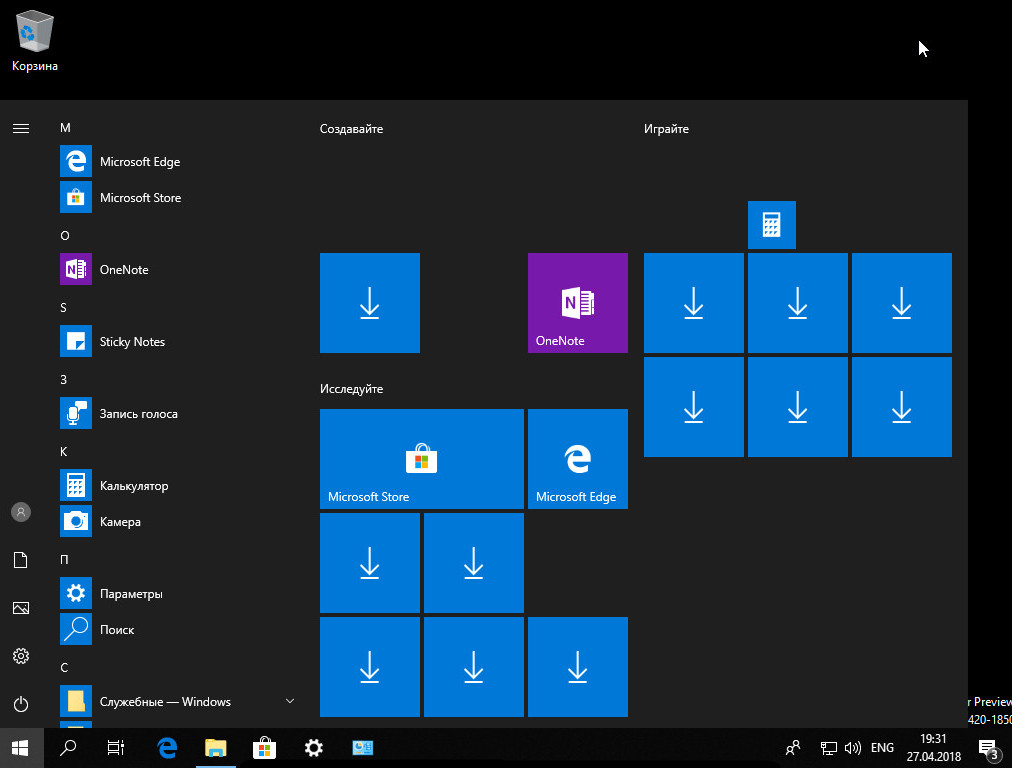Open the network status tray icon

(828, 748)
